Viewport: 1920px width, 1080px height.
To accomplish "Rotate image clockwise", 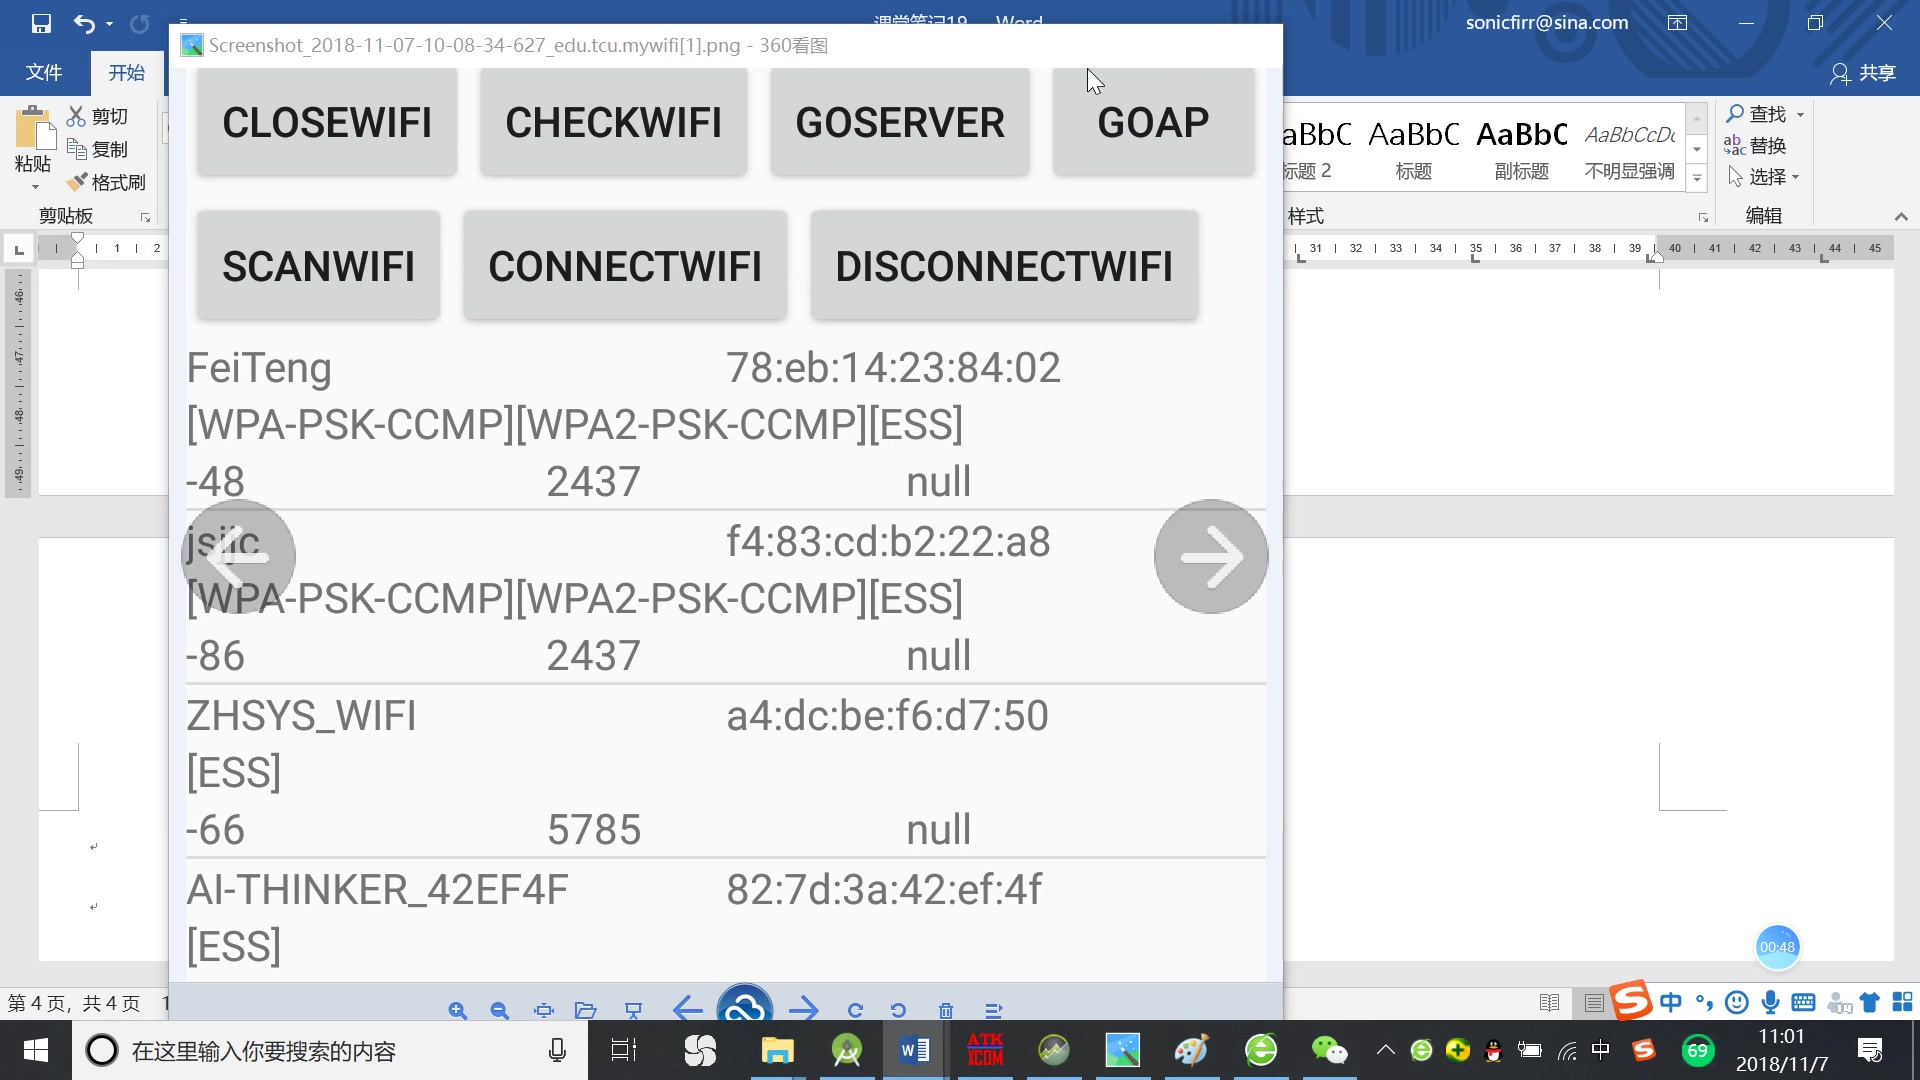I will pyautogui.click(x=855, y=1010).
